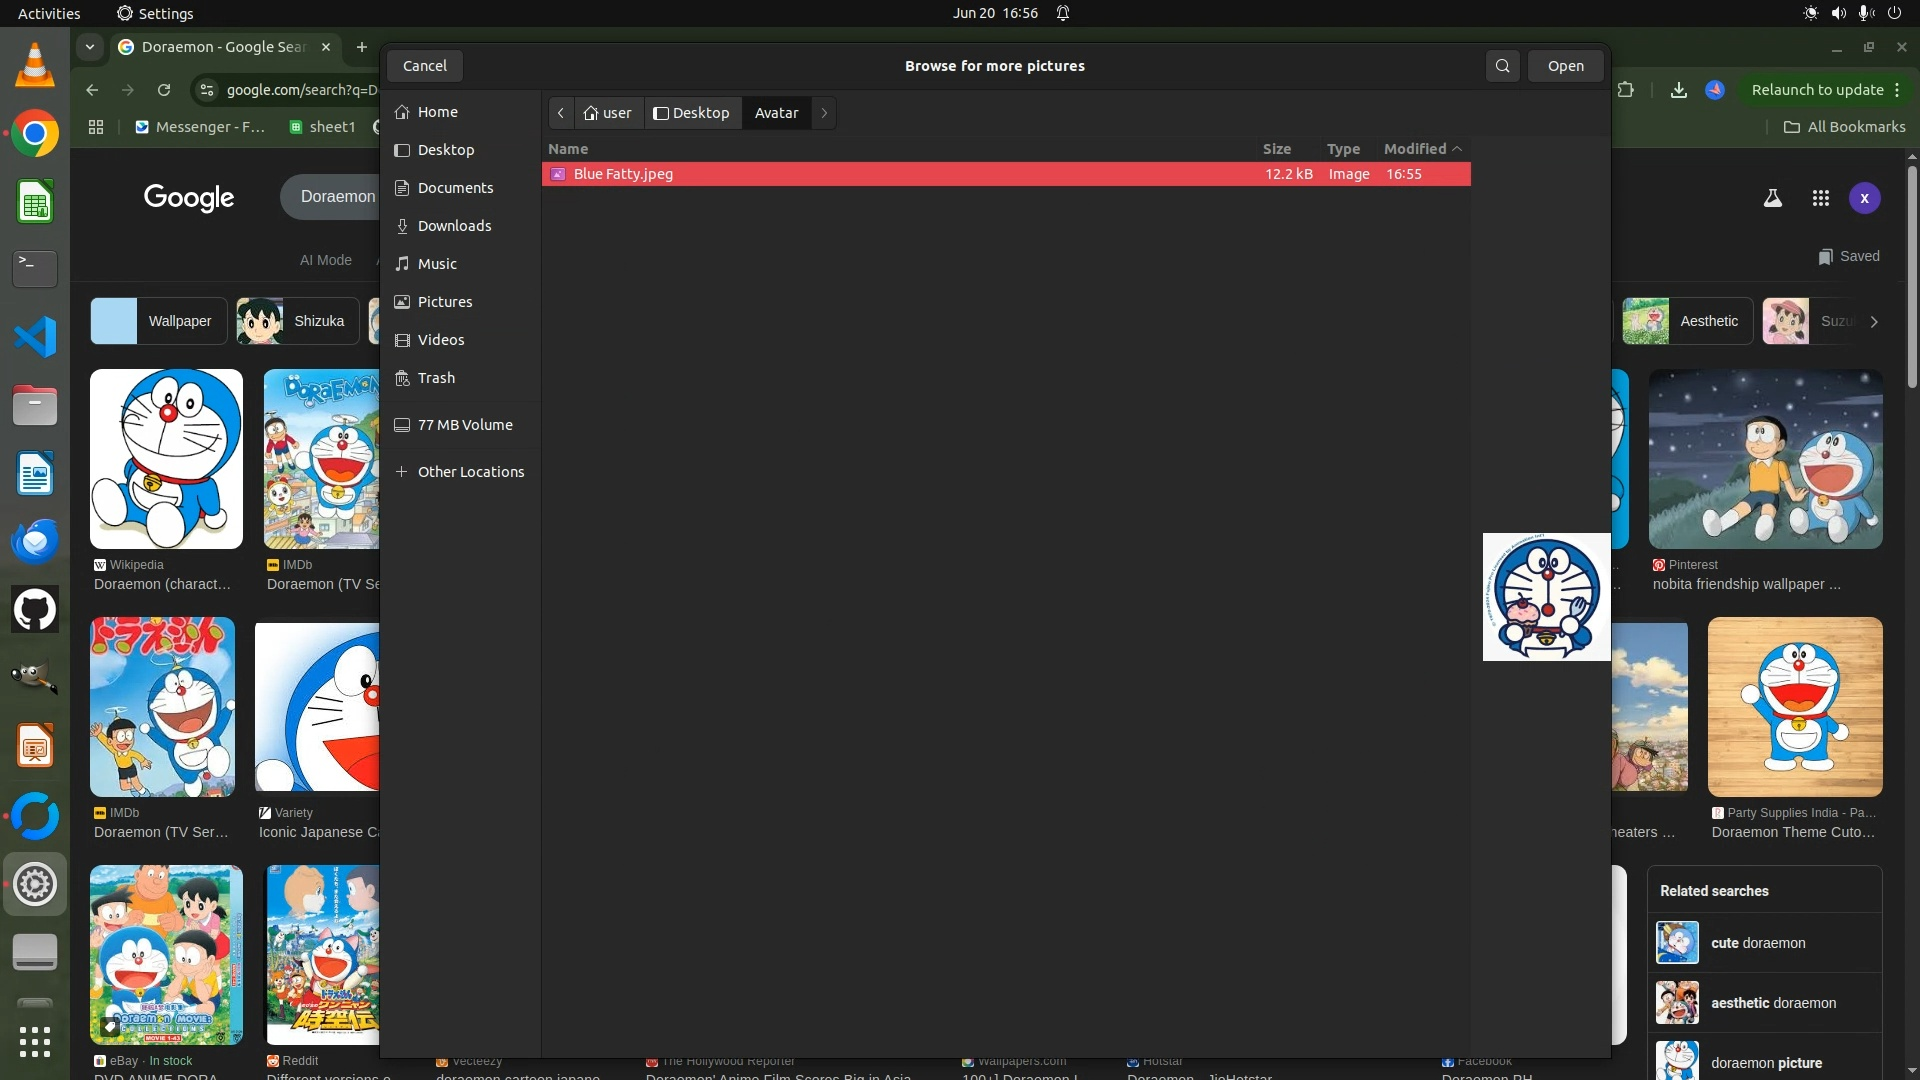Click the search icon in file dialog
This screenshot has width=1920, height=1080.
(1502, 66)
